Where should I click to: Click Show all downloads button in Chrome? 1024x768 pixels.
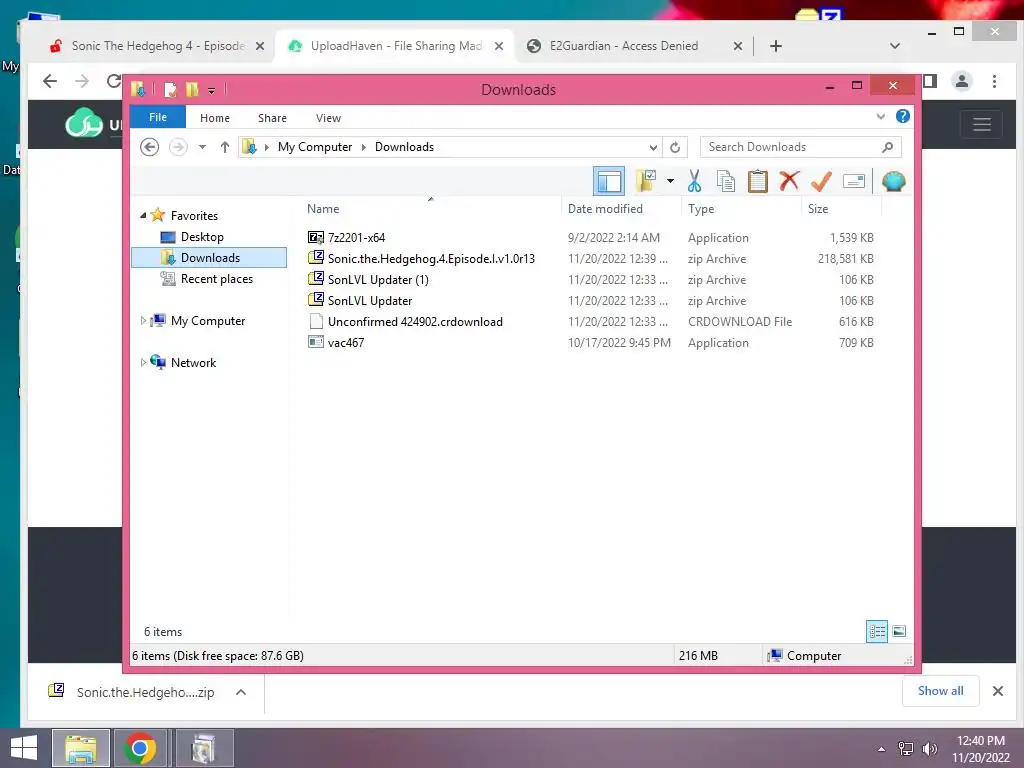click(x=940, y=691)
